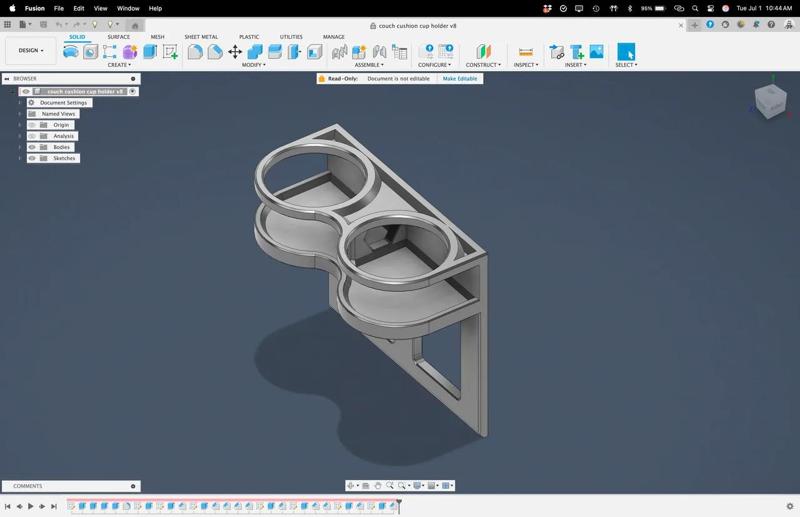Click the Insert Canvas image icon
Screen dimensions: 800x517
[x=596, y=51]
